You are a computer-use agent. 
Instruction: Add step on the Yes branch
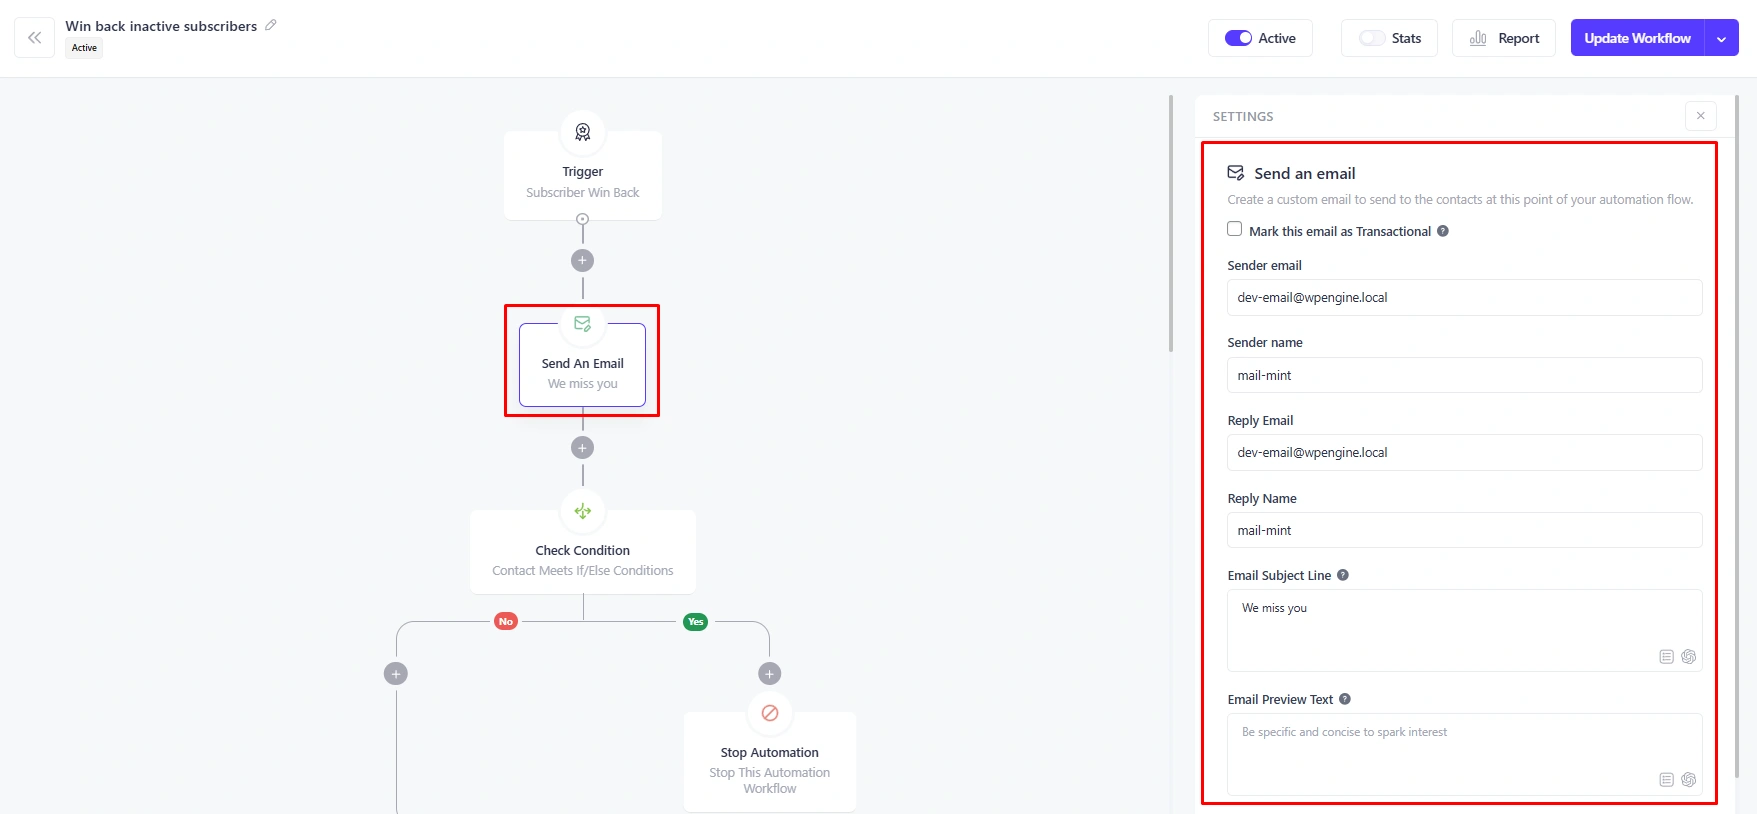769,674
